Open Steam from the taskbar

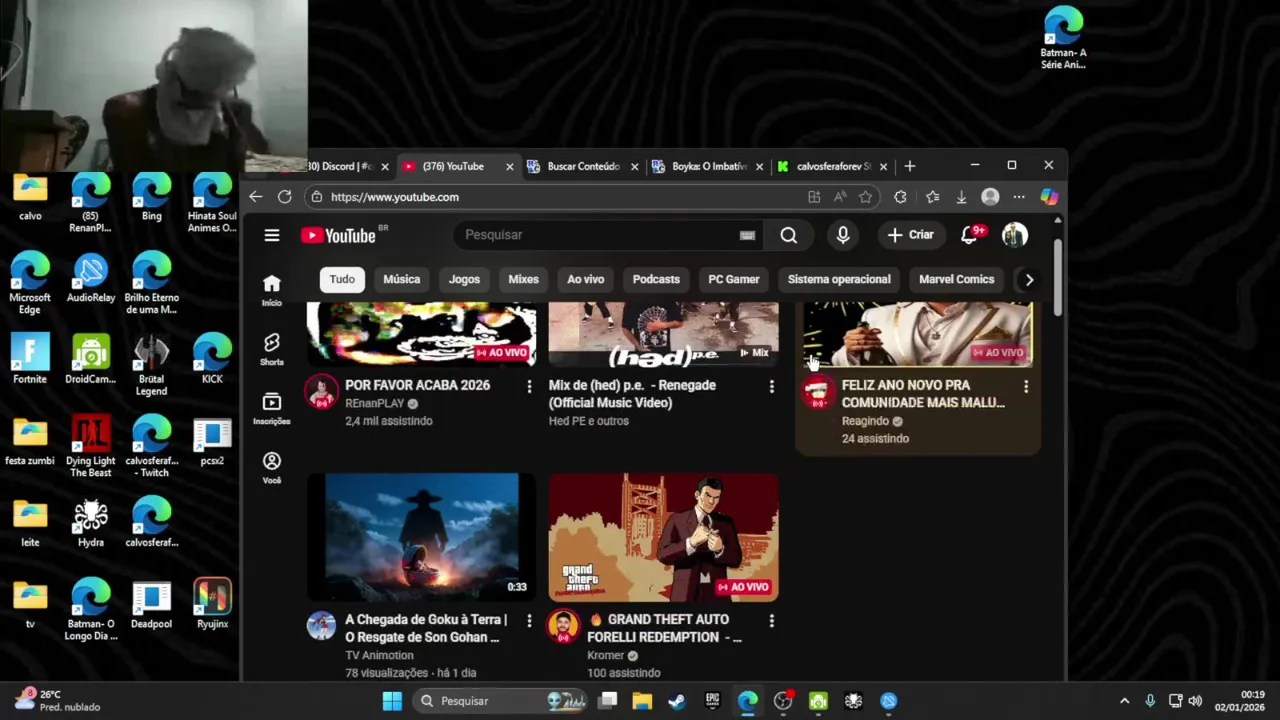tap(677, 701)
